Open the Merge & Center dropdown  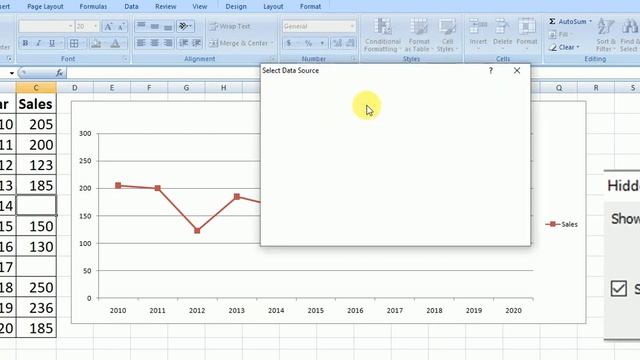[x=272, y=43]
